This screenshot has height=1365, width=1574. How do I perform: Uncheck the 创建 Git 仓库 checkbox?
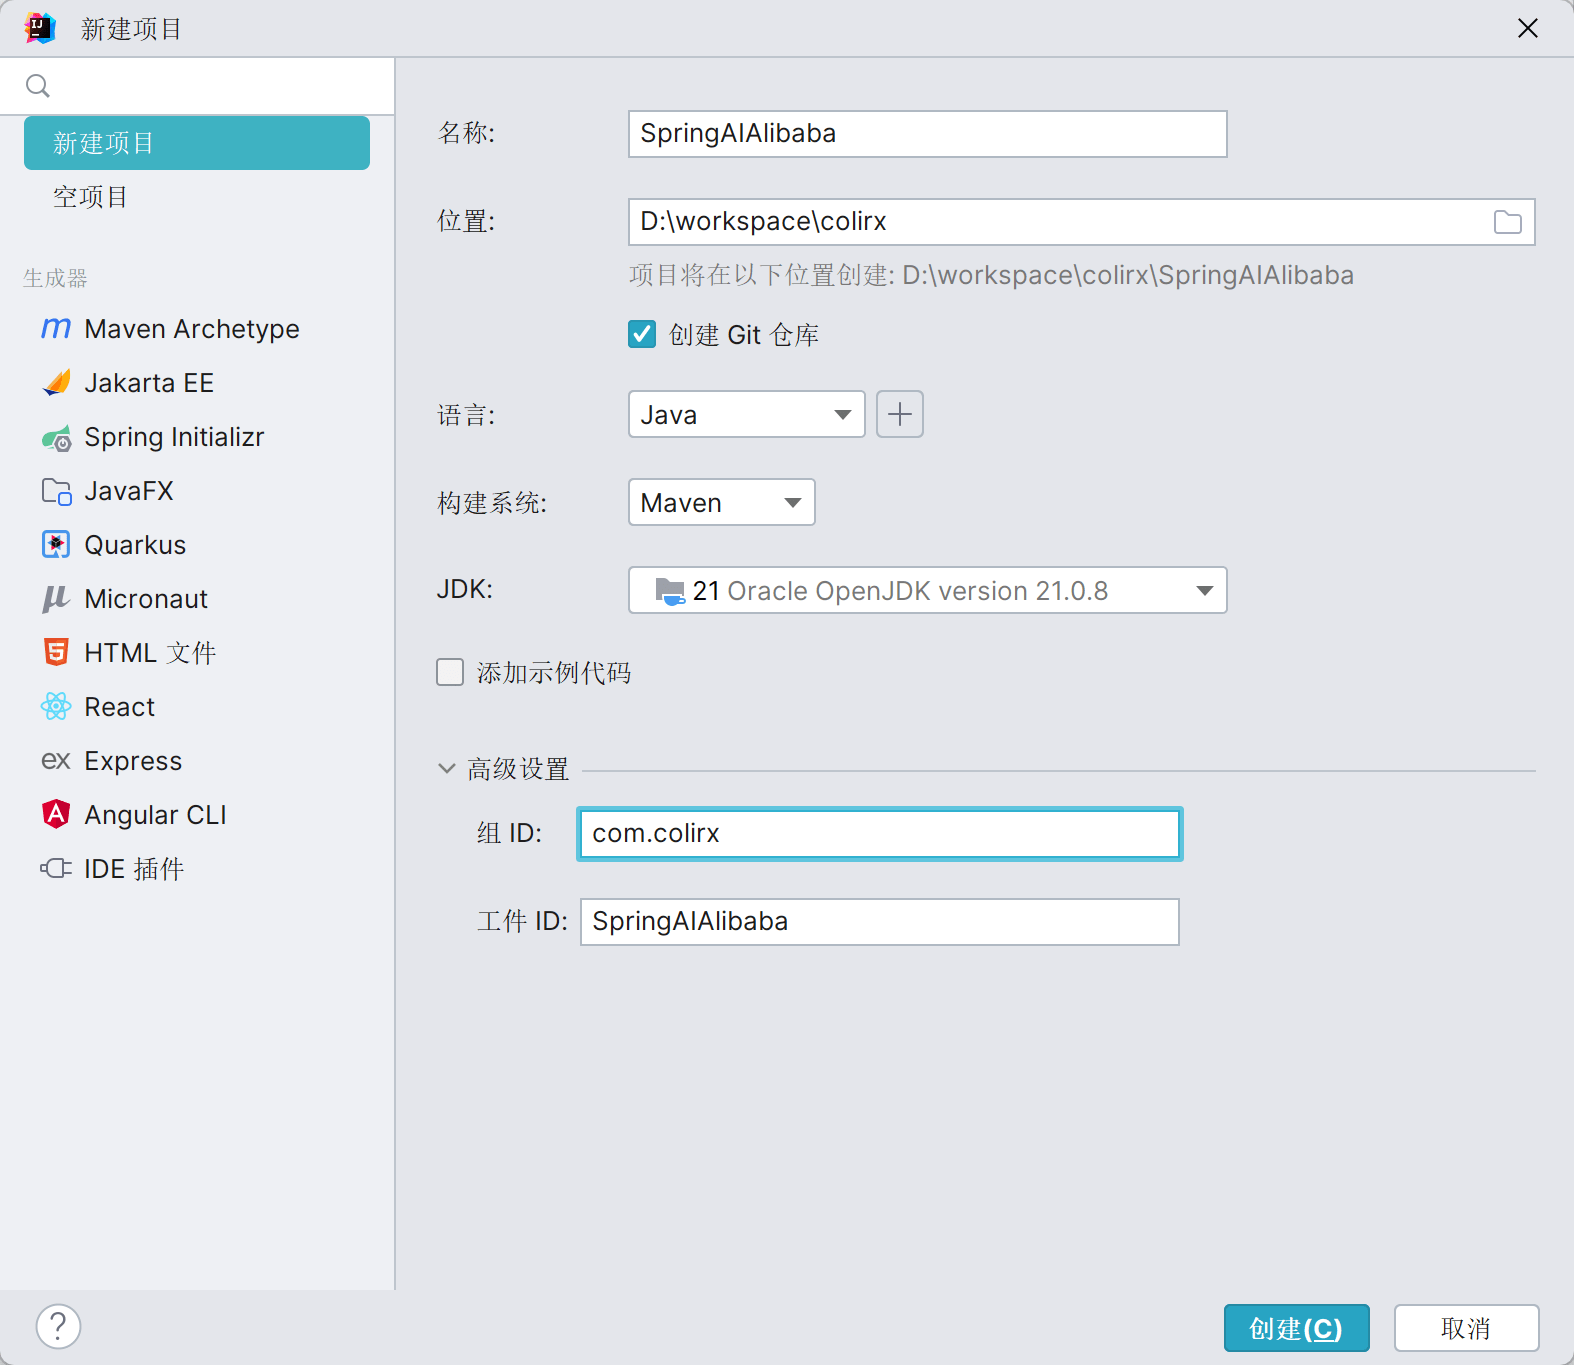pos(642,334)
